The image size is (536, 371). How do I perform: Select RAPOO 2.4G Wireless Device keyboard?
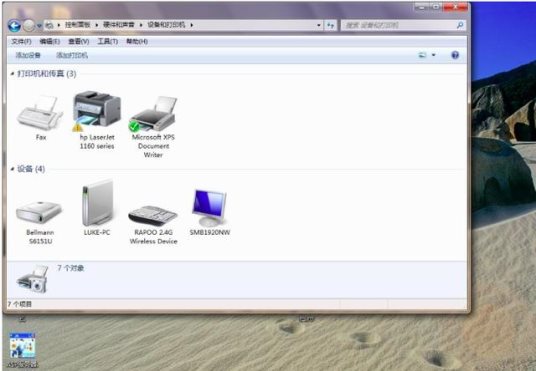(x=153, y=224)
